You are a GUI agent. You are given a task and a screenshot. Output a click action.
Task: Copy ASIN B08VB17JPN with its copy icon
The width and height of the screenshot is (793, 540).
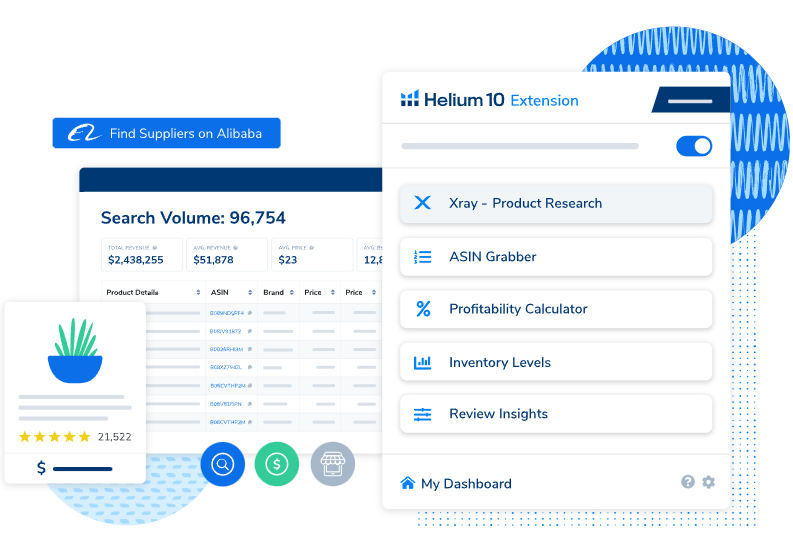[x=250, y=404]
